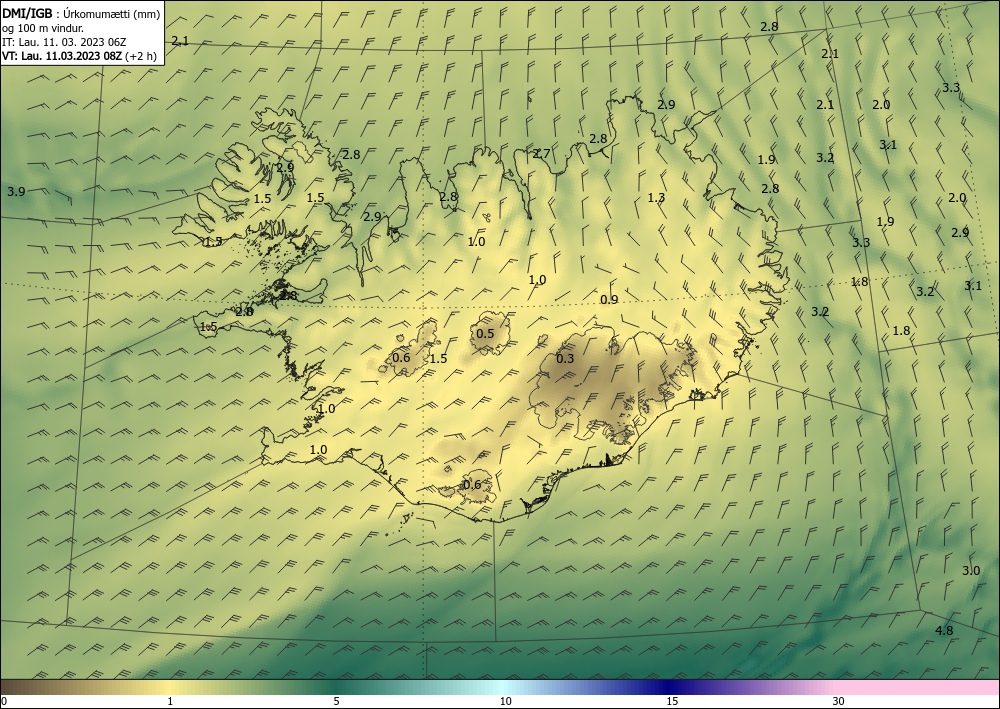Click the 0.5 value on the central glacier
This screenshot has width=1000, height=709.
coord(485,333)
